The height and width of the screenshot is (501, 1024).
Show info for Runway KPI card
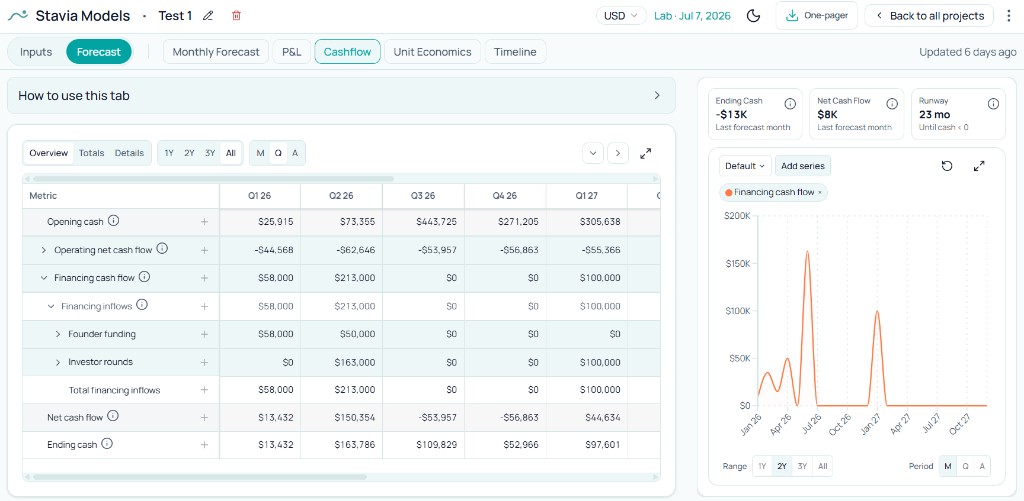[x=993, y=104]
